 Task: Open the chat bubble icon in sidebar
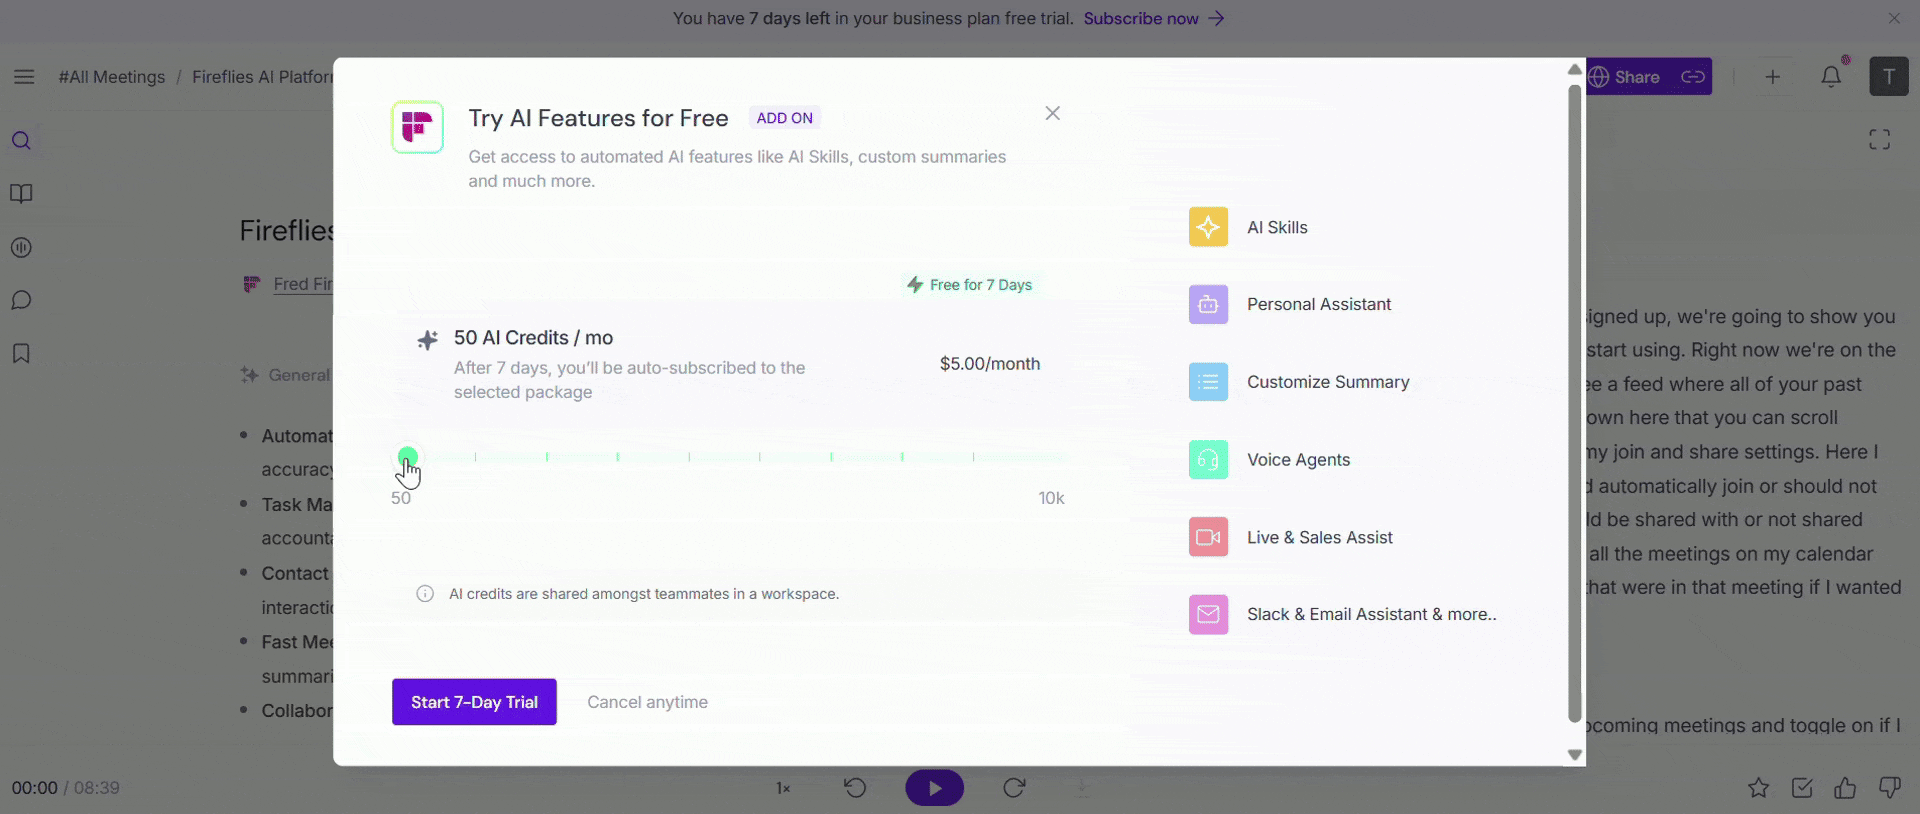(x=21, y=300)
